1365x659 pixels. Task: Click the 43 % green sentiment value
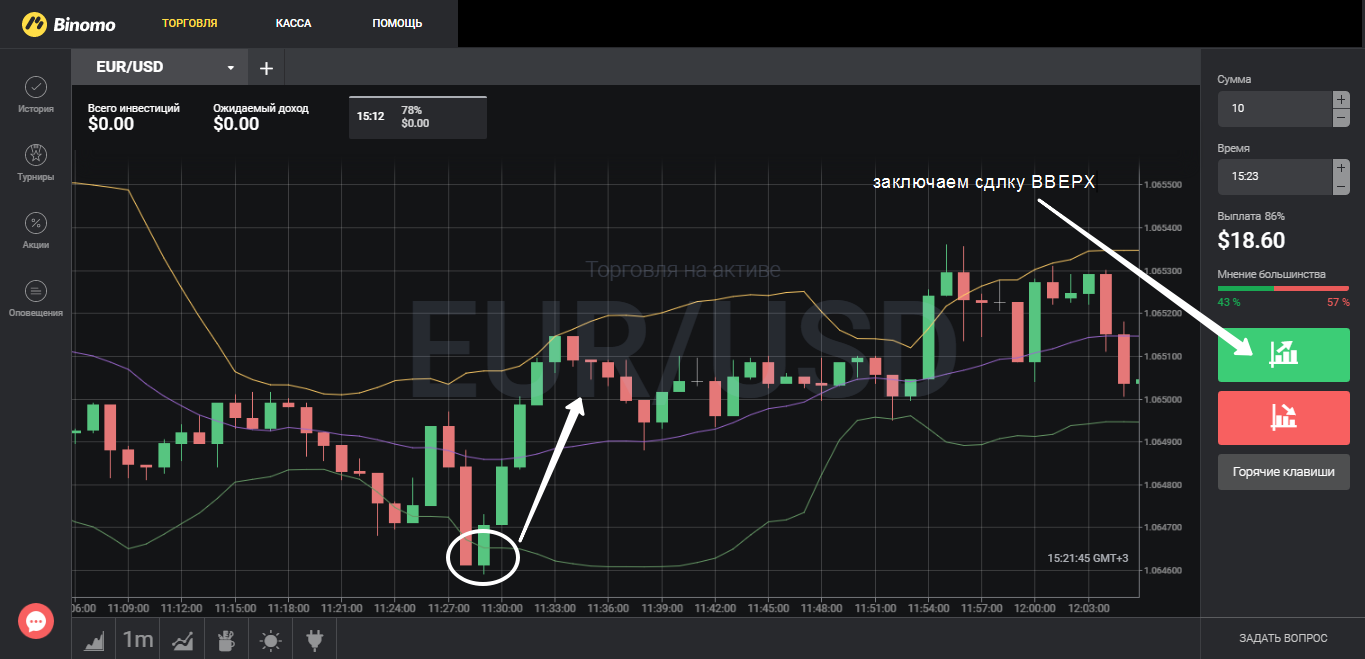(x=1229, y=302)
